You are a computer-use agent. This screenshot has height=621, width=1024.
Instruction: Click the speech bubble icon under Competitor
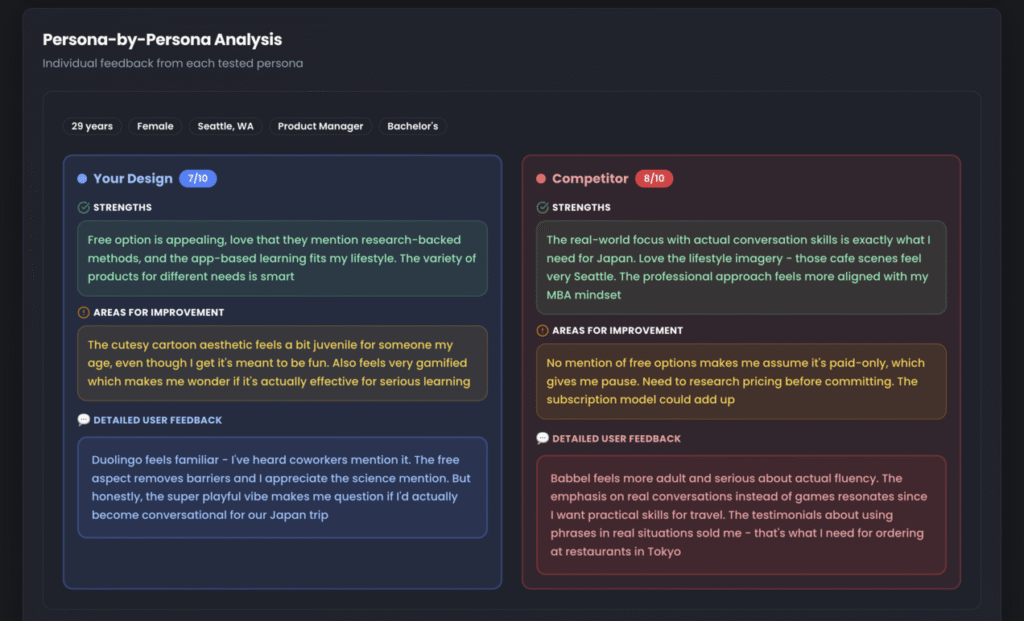pos(543,439)
